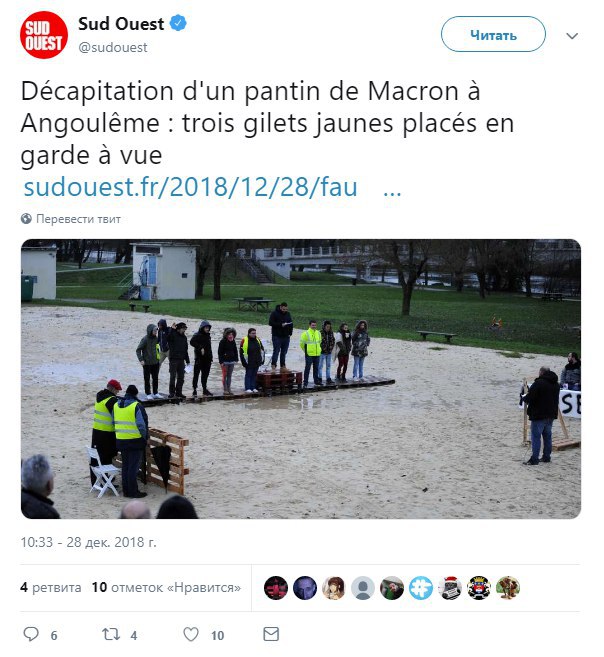Open the first liker's avatar
The width and height of the screenshot is (604, 657).
276,587
